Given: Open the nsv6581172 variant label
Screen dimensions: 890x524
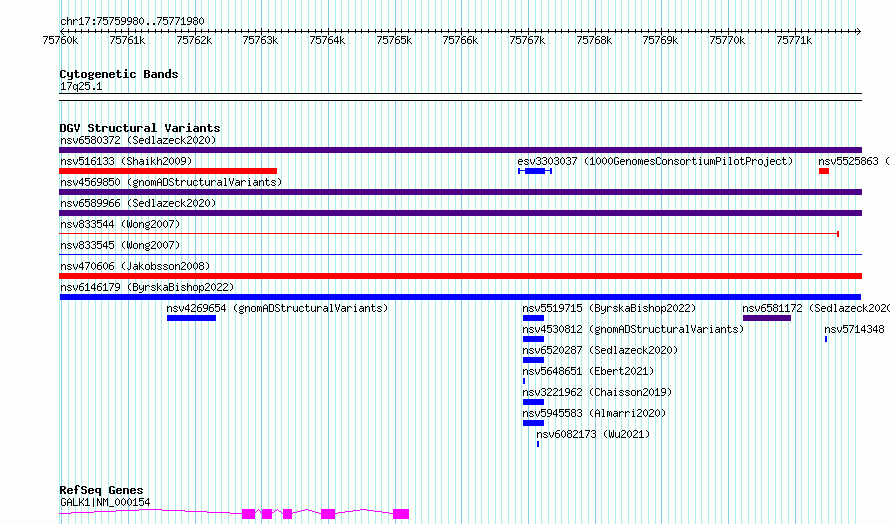Looking at the screenshot, I should click(x=816, y=308).
